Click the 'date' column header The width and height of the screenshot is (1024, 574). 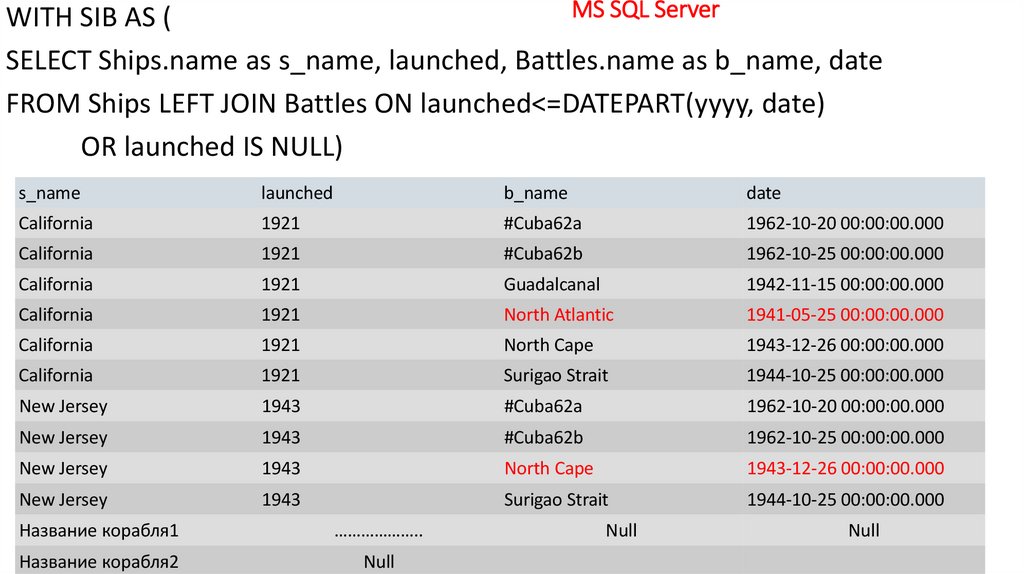pyautogui.click(x=763, y=193)
